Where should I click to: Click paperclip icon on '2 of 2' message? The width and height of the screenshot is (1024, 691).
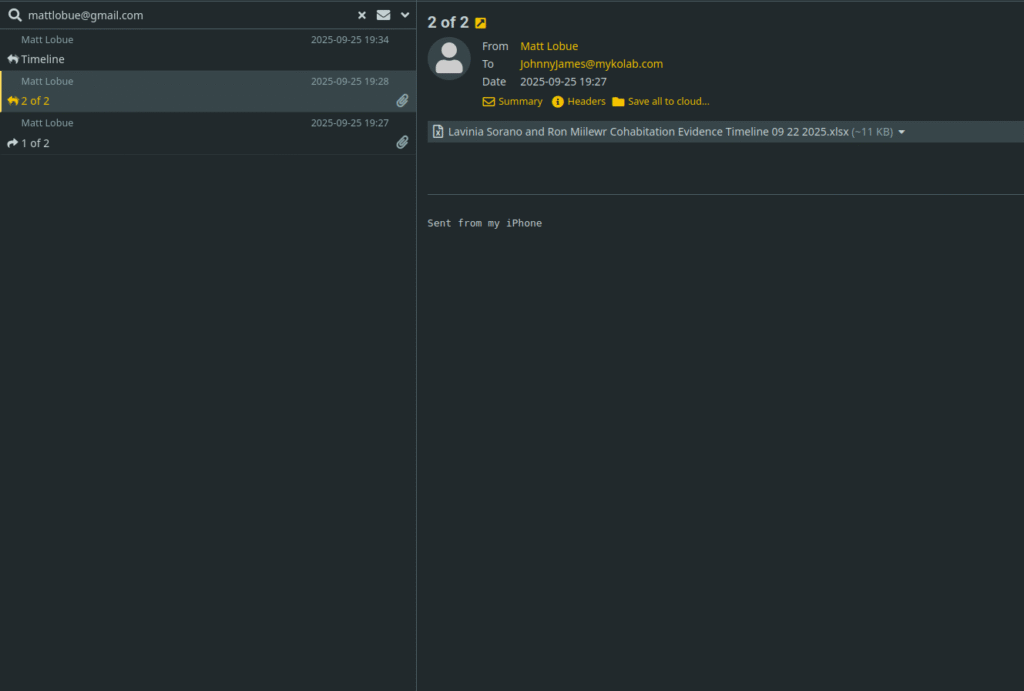402,101
